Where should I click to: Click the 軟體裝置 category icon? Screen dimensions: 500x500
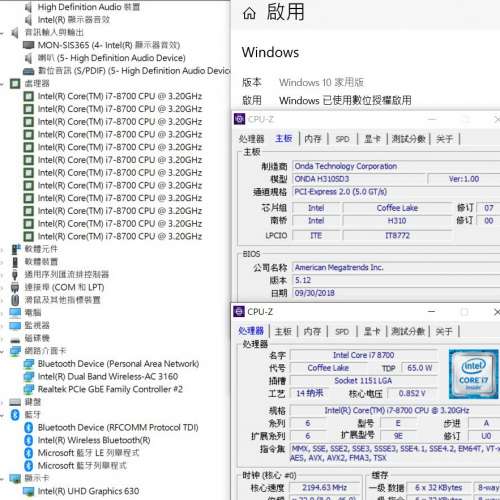(15, 262)
